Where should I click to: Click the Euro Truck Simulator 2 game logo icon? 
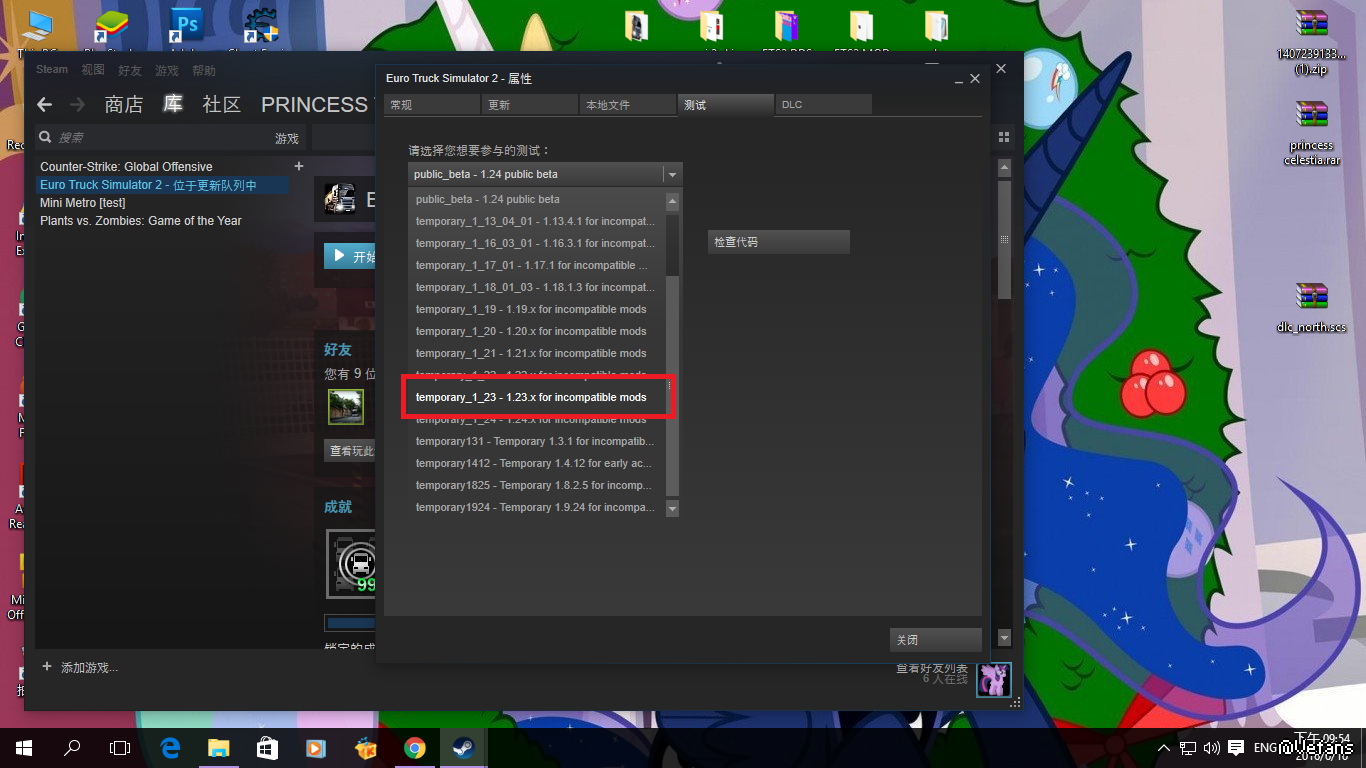[340, 199]
